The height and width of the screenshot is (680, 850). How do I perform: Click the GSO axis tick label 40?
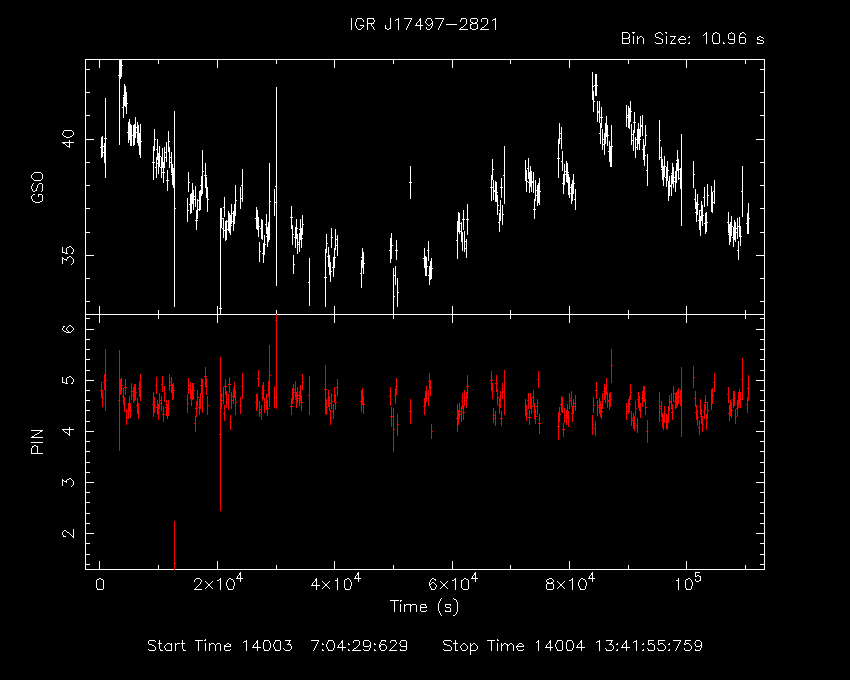(68, 139)
